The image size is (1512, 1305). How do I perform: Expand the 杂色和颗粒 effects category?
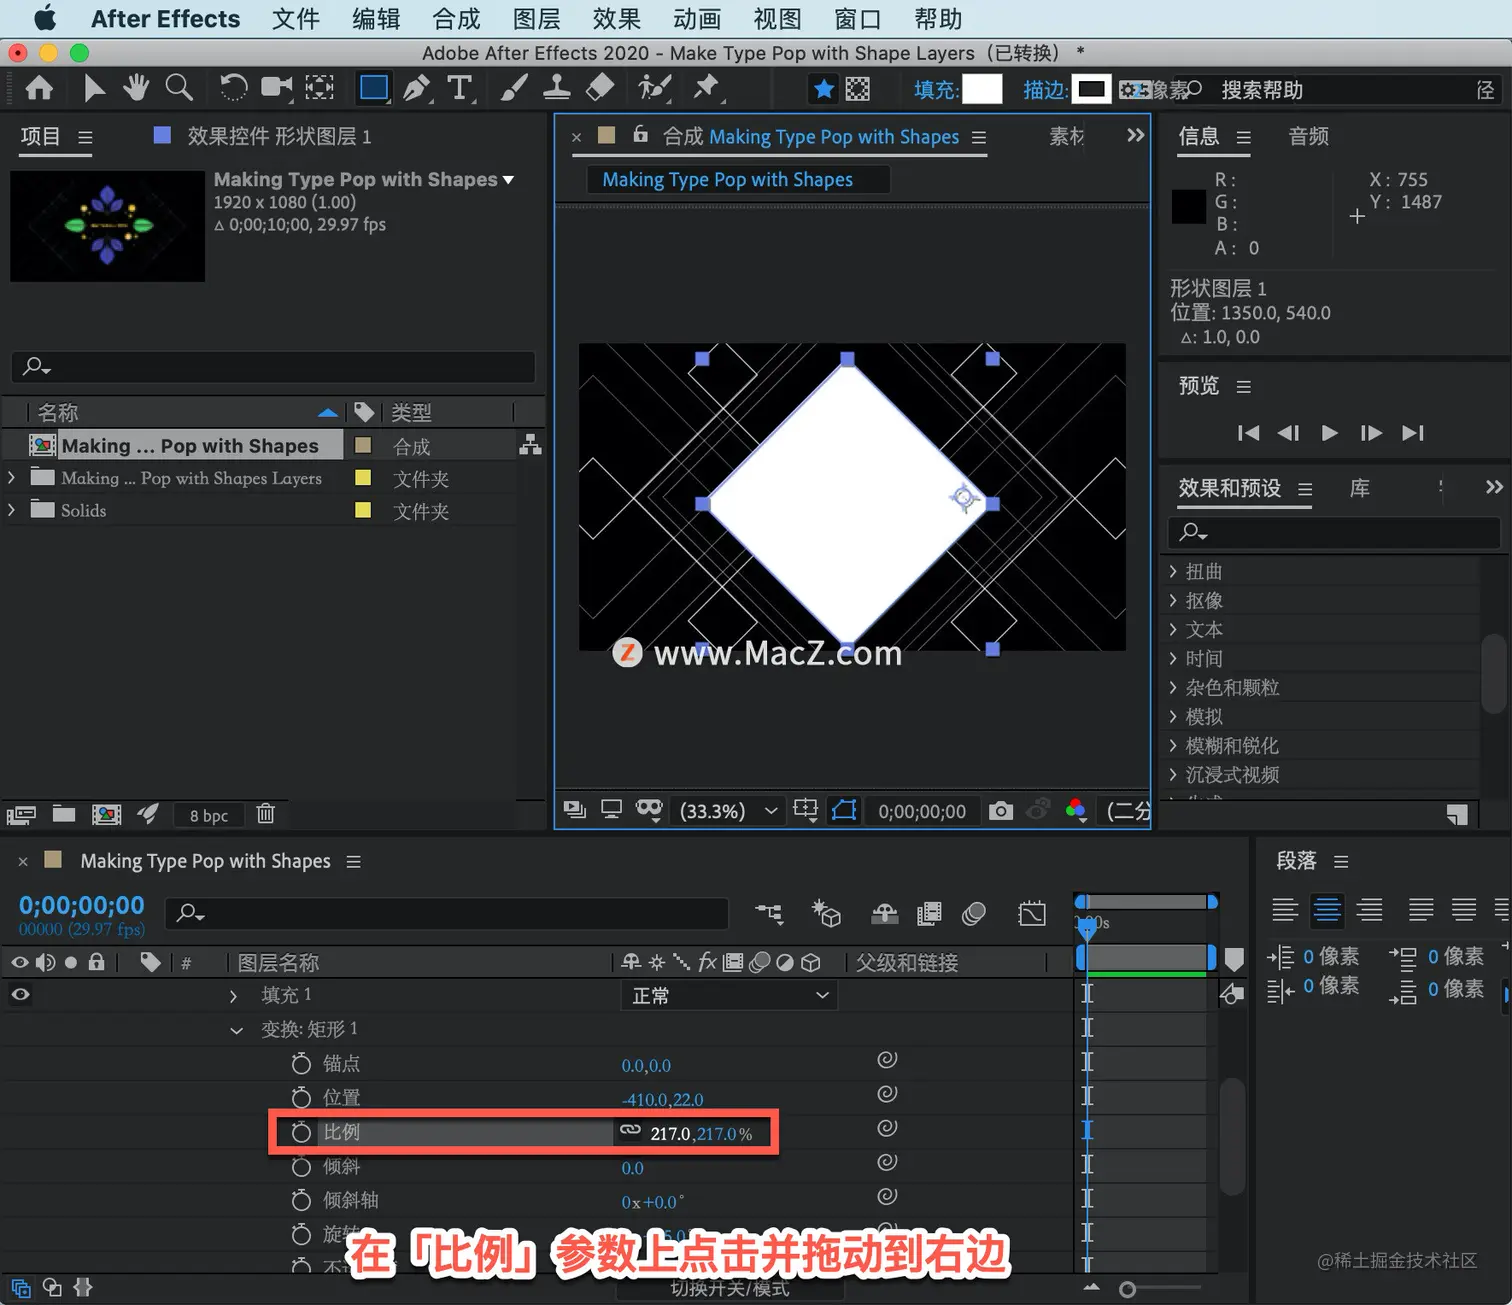(x=1173, y=687)
